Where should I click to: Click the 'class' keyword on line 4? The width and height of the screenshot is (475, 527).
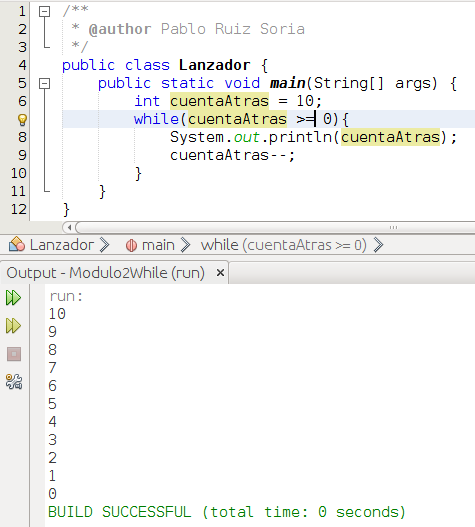coord(147,65)
